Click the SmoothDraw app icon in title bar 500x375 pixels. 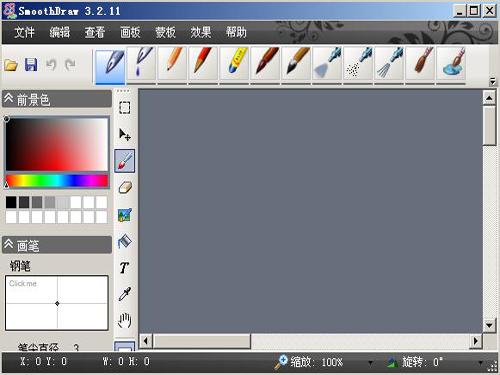click(9, 11)
